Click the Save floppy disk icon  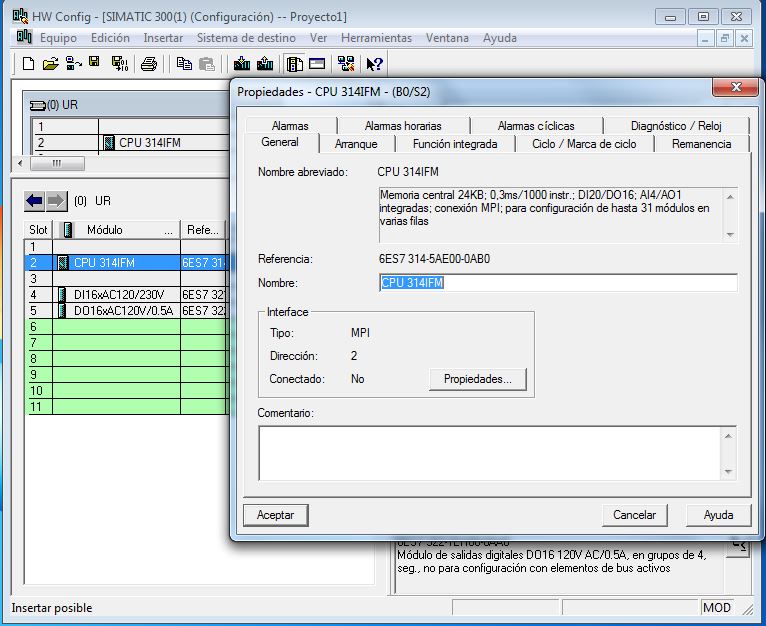[x=95, y=64]
